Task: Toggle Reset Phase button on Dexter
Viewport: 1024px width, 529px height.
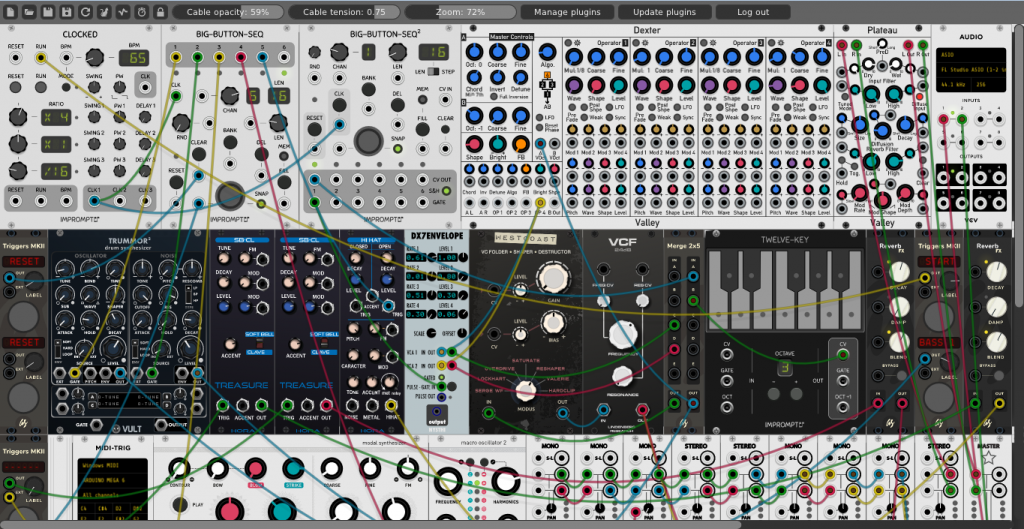Action: (x=539, y=129)
